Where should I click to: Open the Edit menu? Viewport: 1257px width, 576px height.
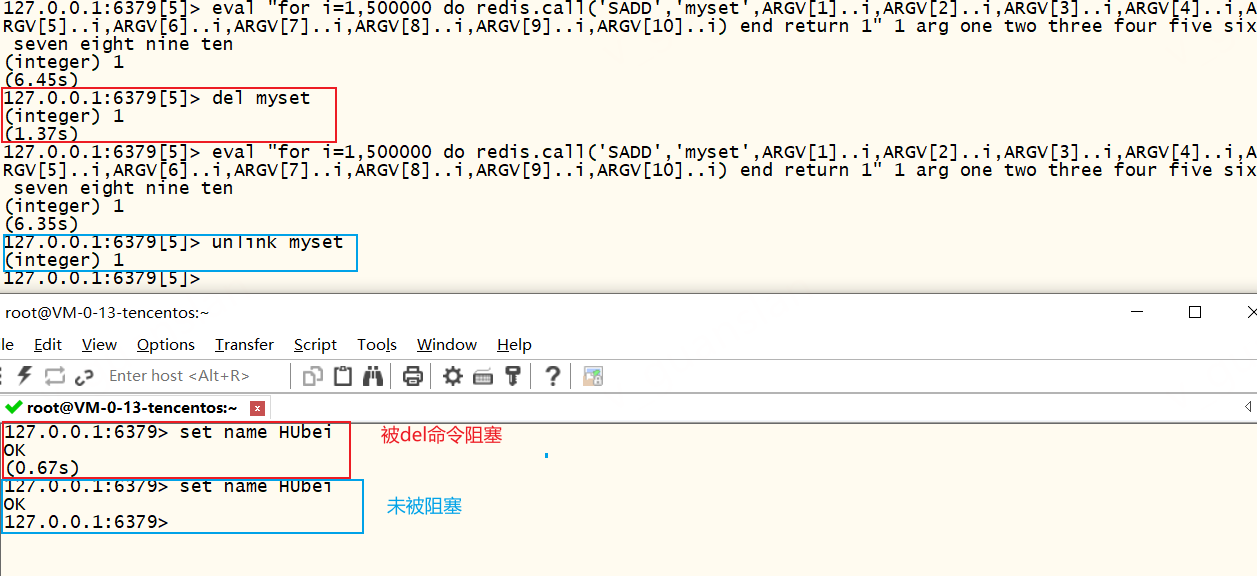pos(48,344)
